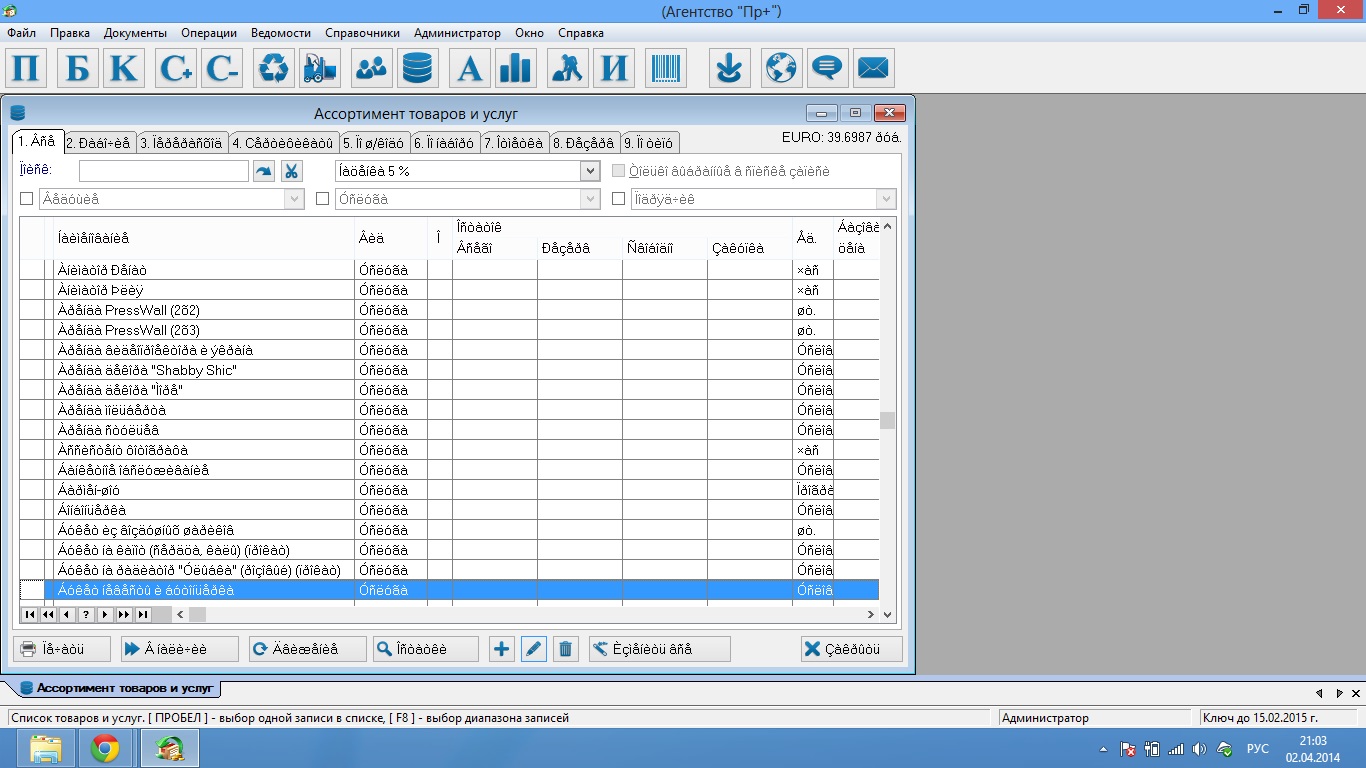The height and width of the screenshot is (768, 1366).
Task: Click the button with the magnifier icon
Action: click(x=425, y=649)
